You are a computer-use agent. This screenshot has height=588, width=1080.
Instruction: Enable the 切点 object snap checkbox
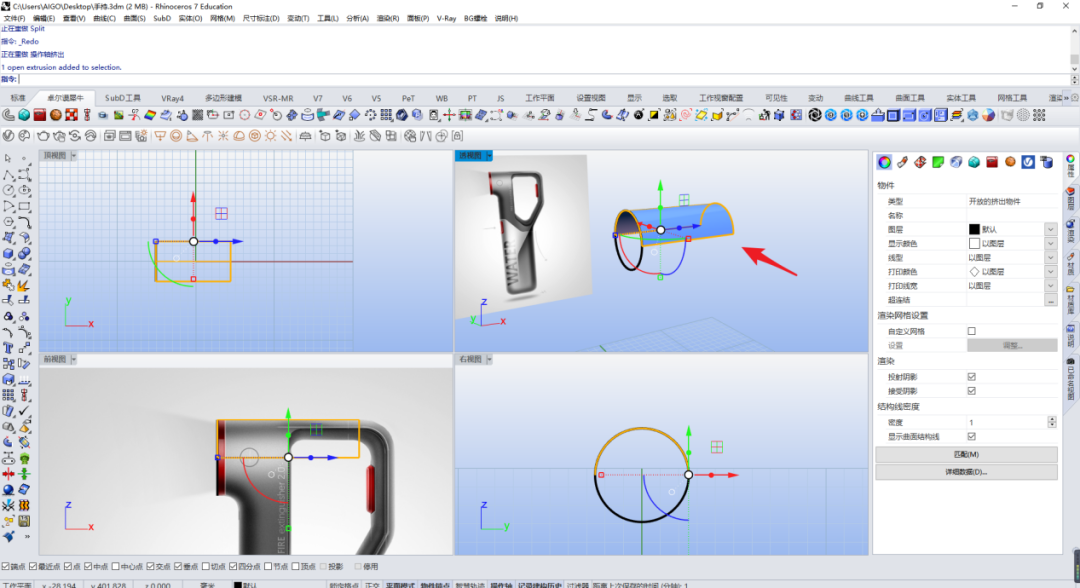coord(205,567)
